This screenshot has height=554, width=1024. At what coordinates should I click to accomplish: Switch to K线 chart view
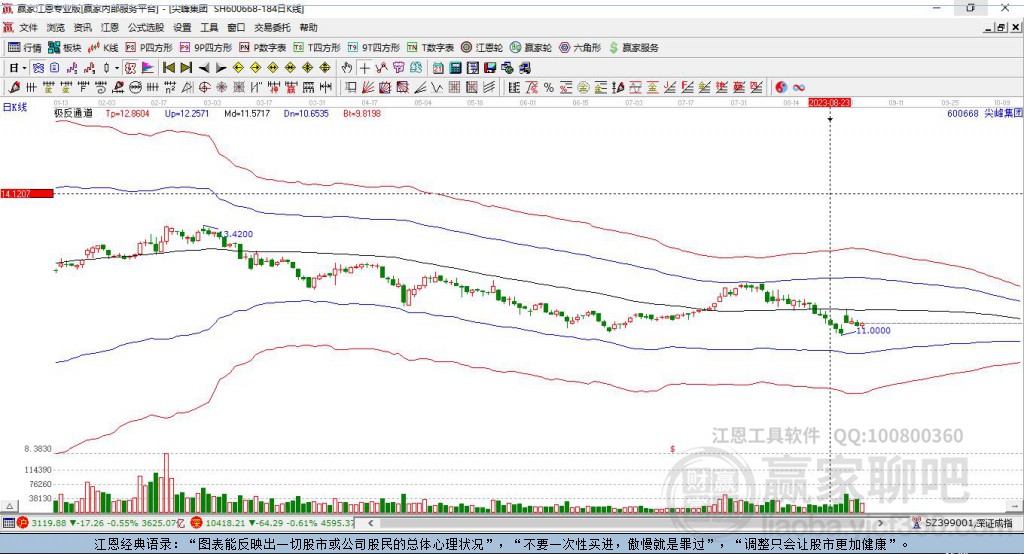(x=103, y=48)
